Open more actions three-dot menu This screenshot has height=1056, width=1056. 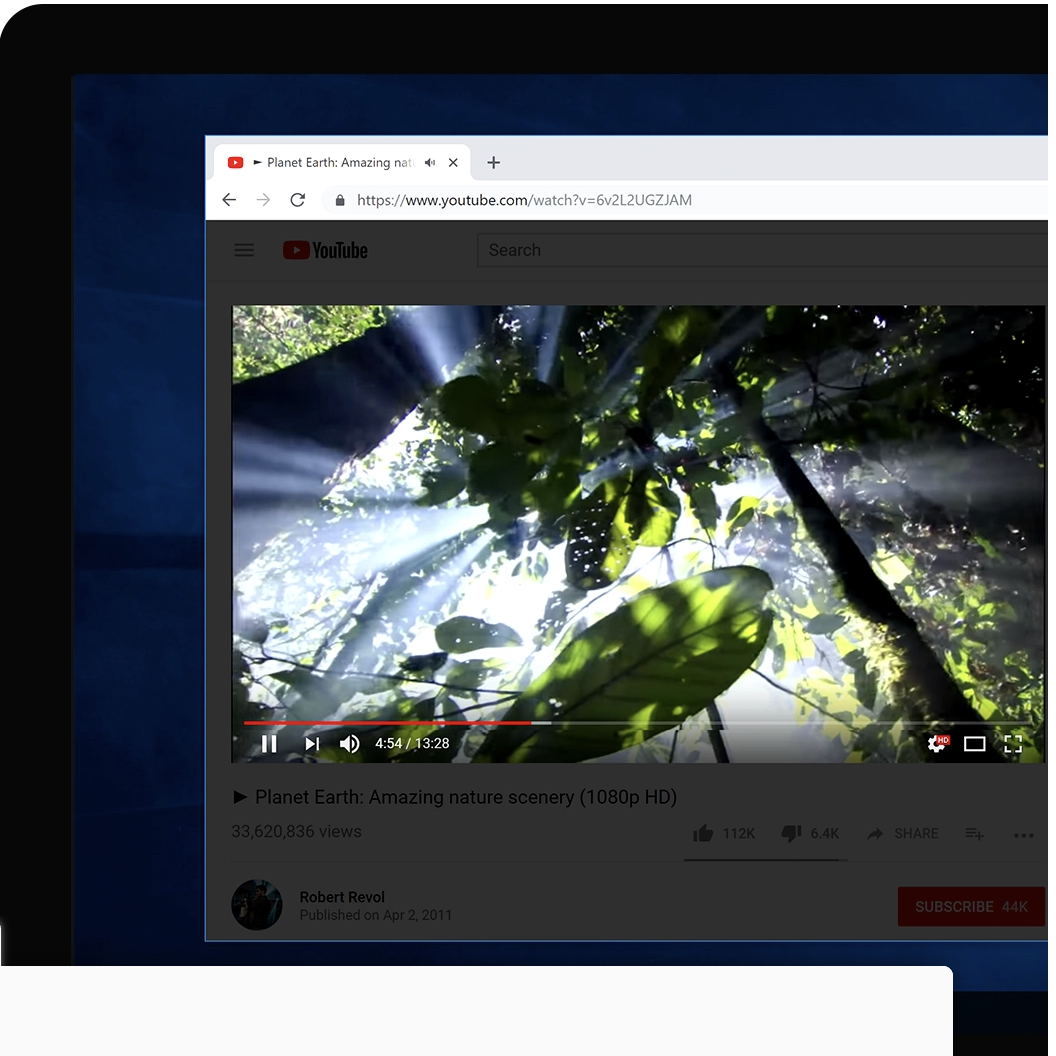tap(1024, 835)
